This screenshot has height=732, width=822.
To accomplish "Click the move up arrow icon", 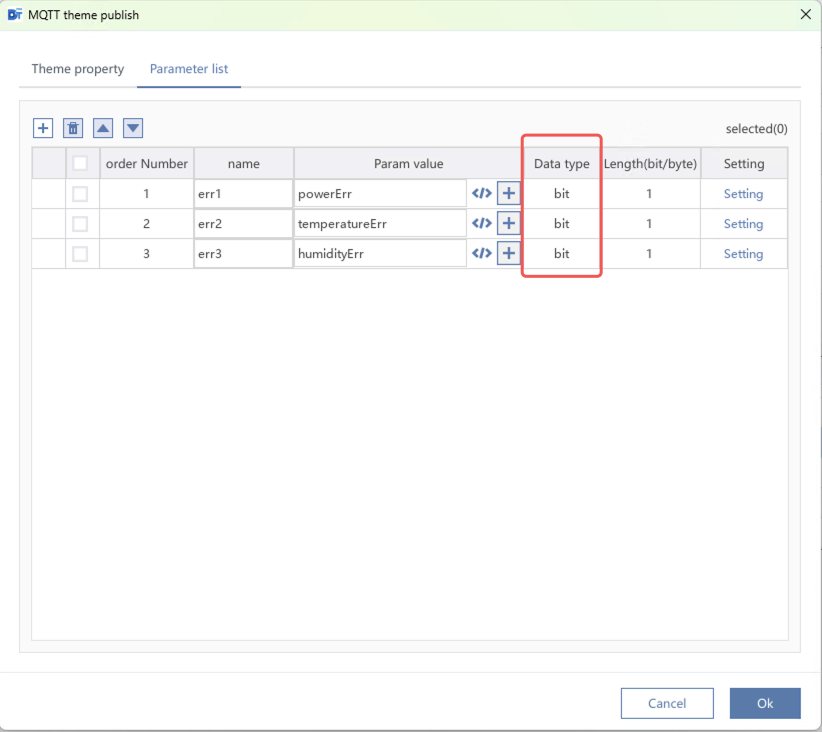I will click(x=103, y=128).
